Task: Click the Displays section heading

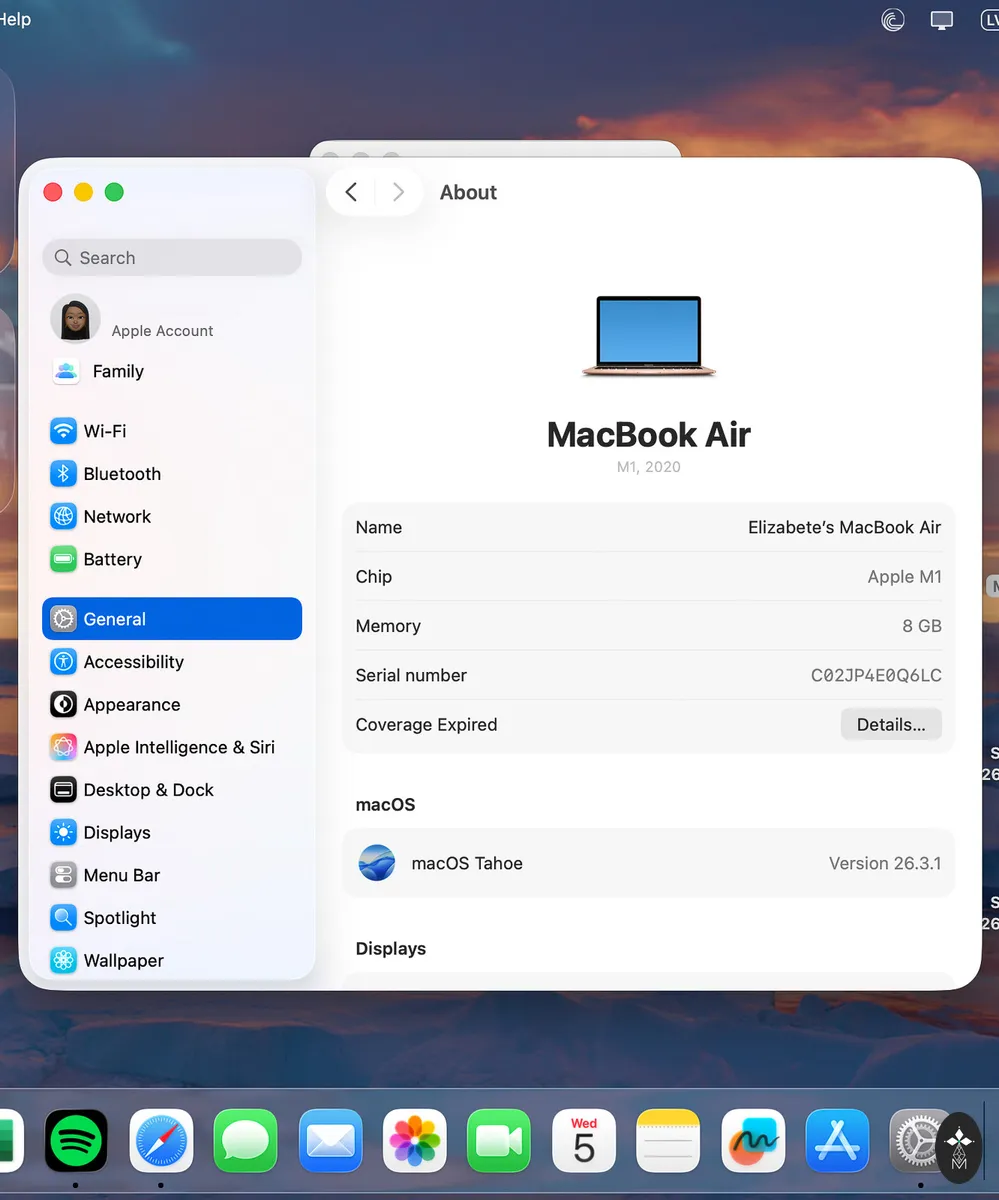Action: (391, 949)
